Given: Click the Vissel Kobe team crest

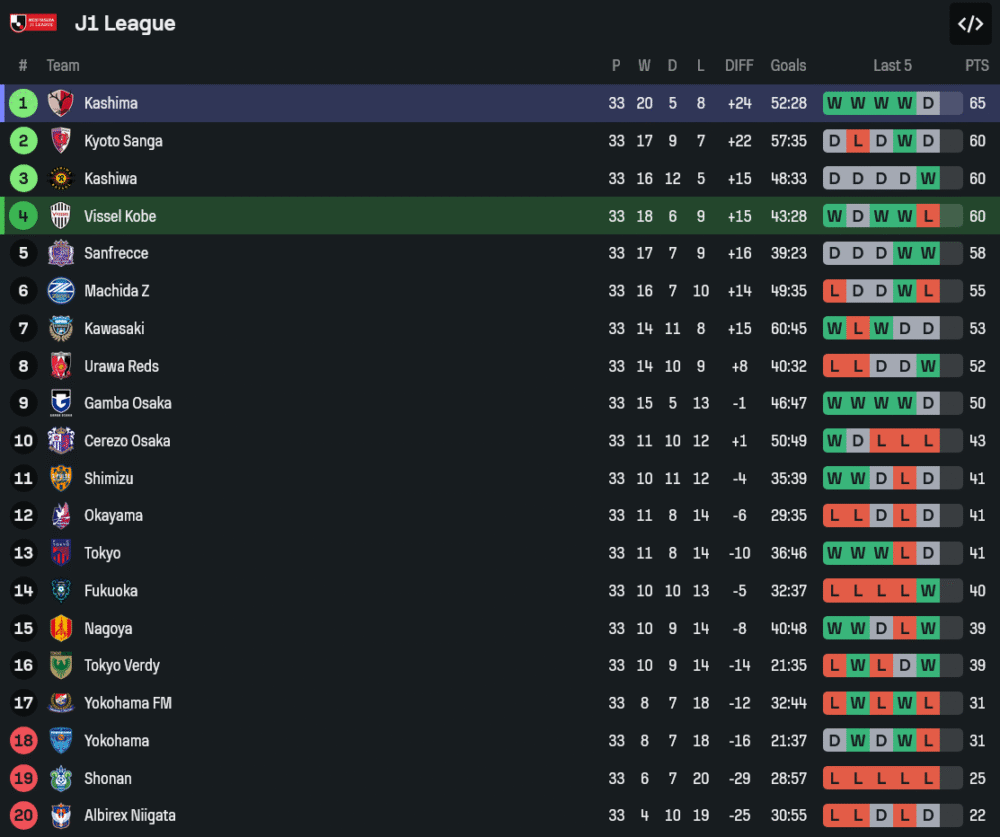Looking at the screenshot, I should [61, 216].
